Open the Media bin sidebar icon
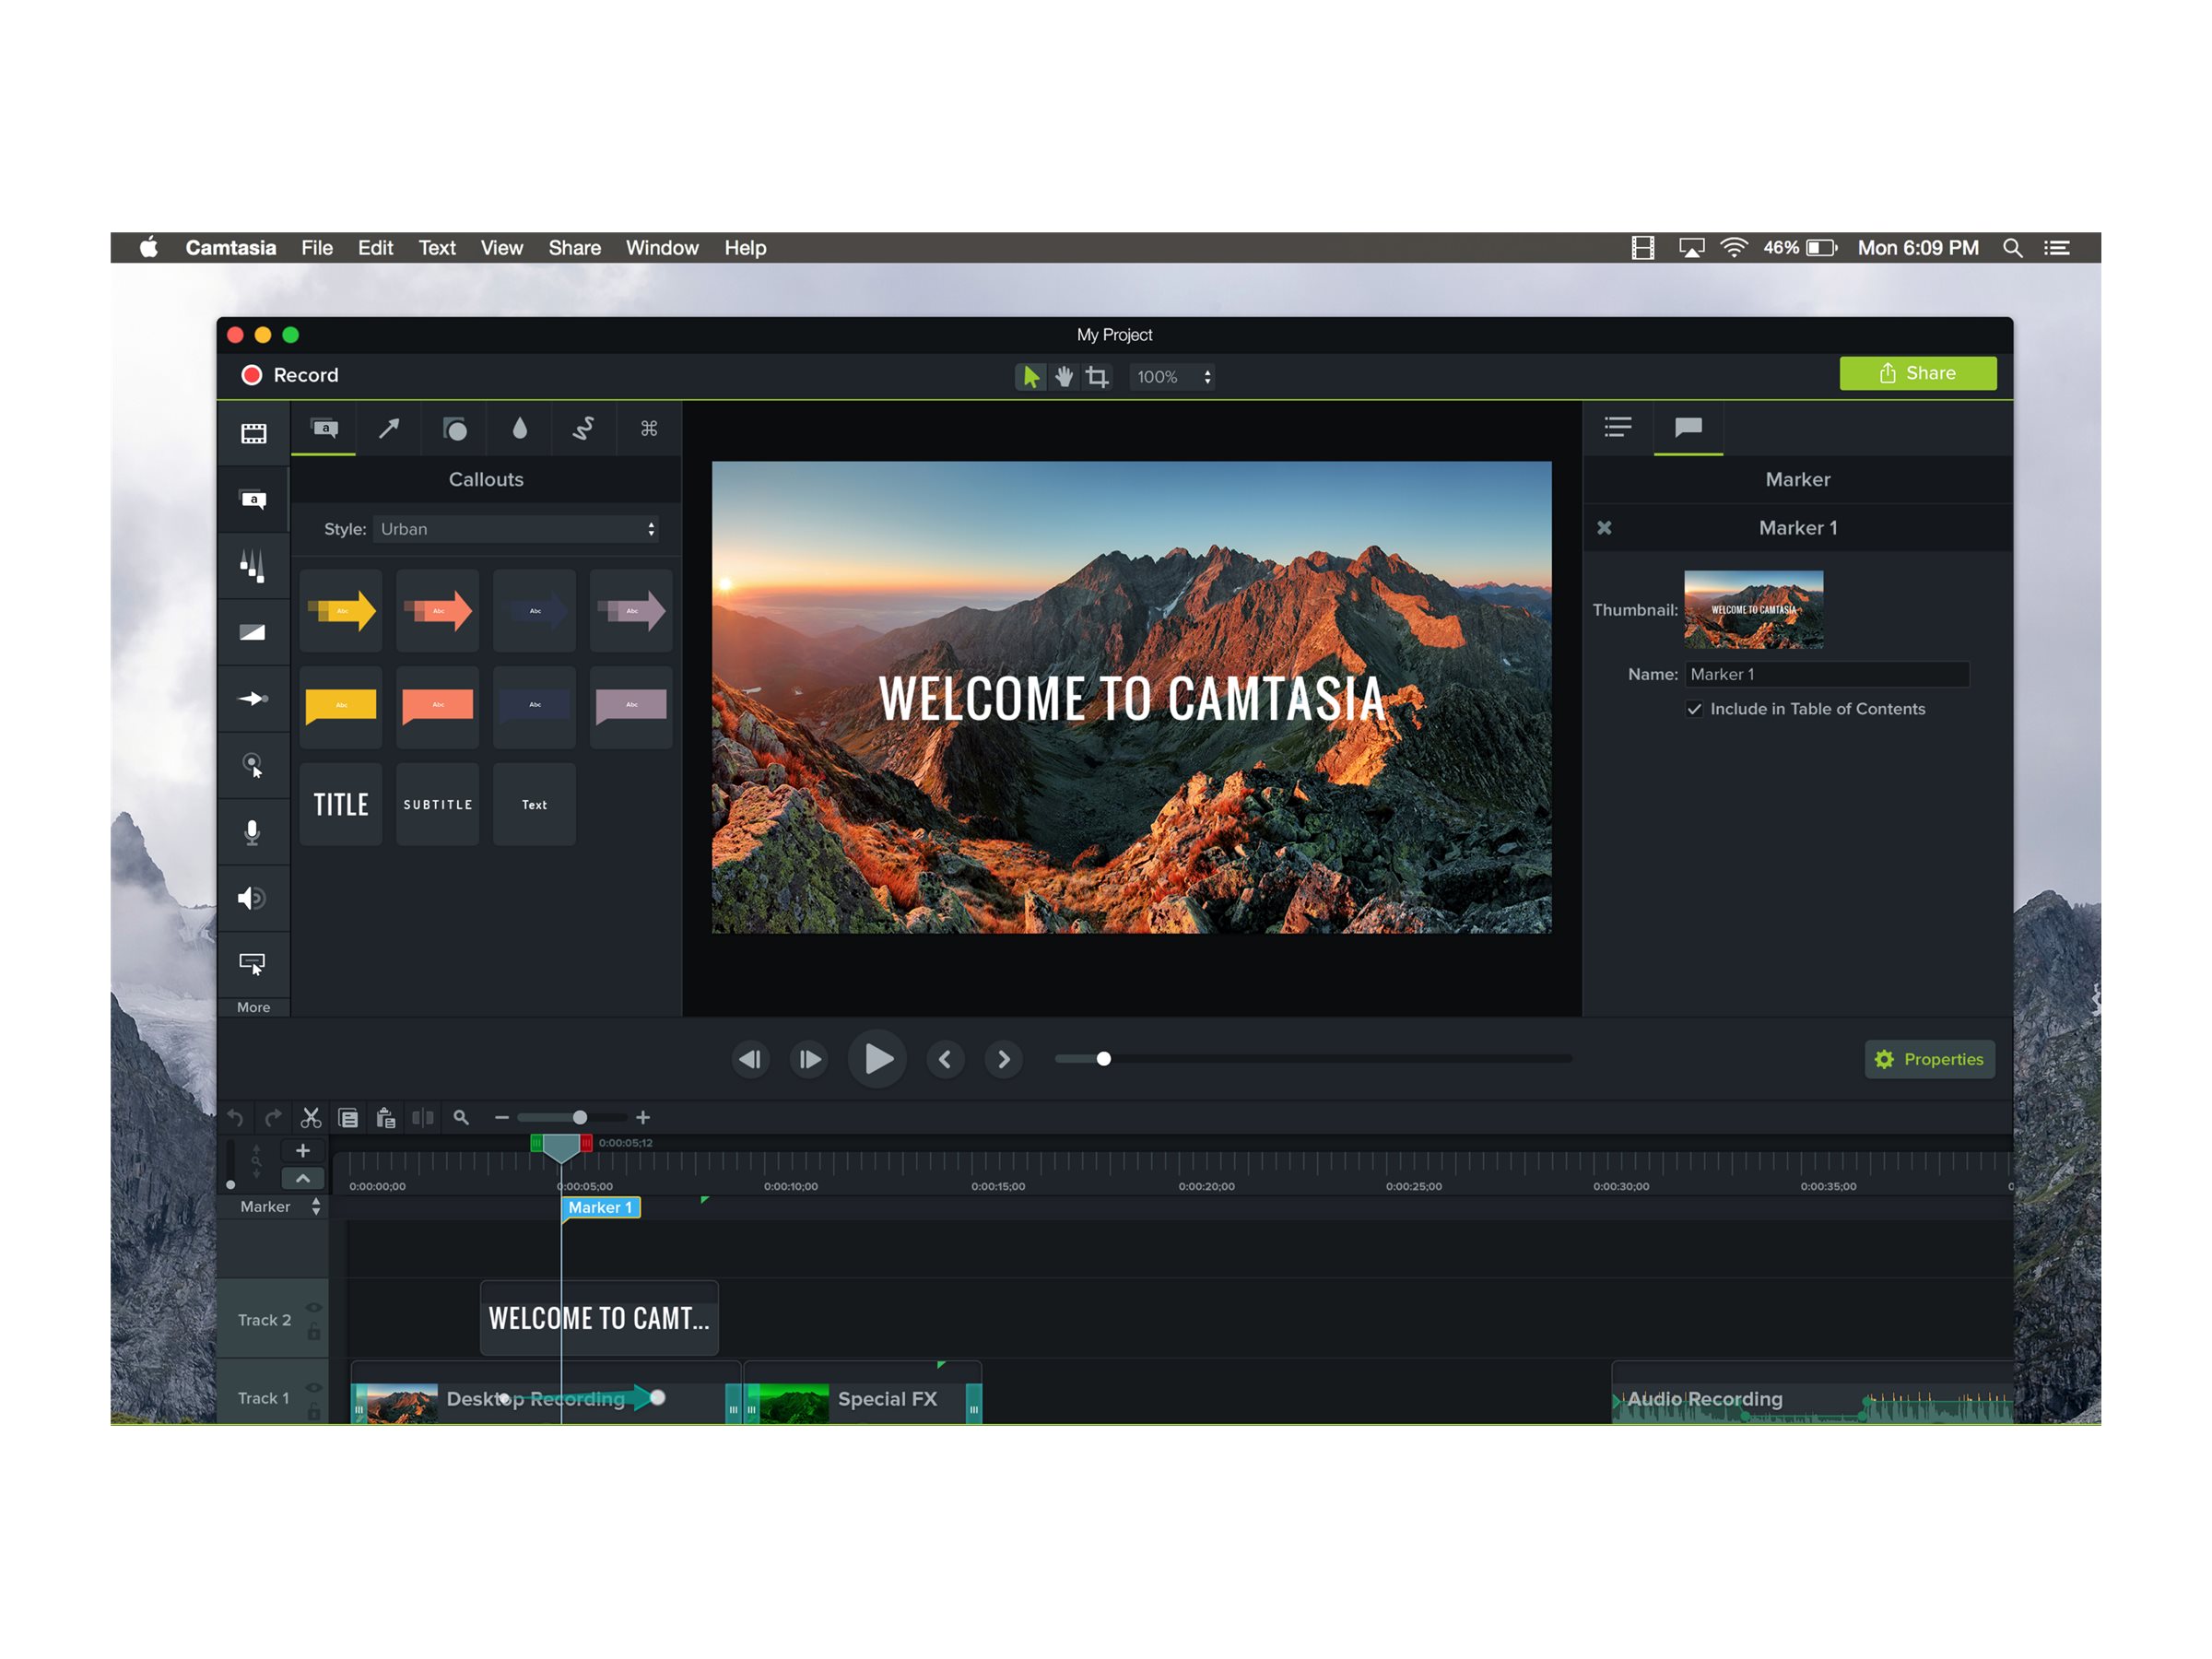This screenshot has height=1659, width=2212. (253, 434)
